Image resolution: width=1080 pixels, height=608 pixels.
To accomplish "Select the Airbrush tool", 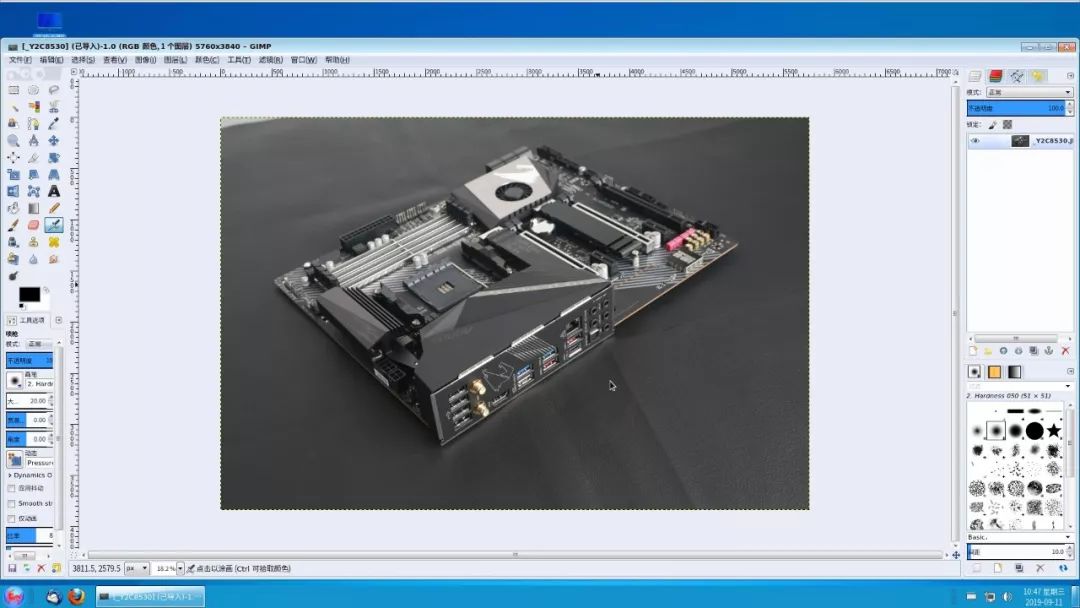I will click(54, 225).
